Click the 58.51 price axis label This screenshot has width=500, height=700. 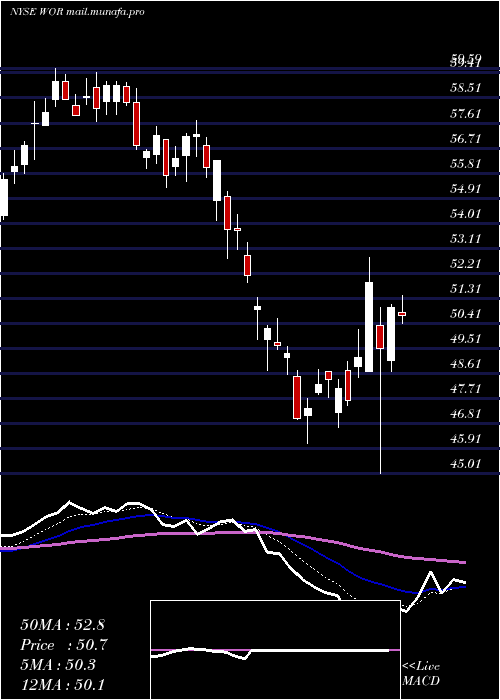[x=466, y=88]
